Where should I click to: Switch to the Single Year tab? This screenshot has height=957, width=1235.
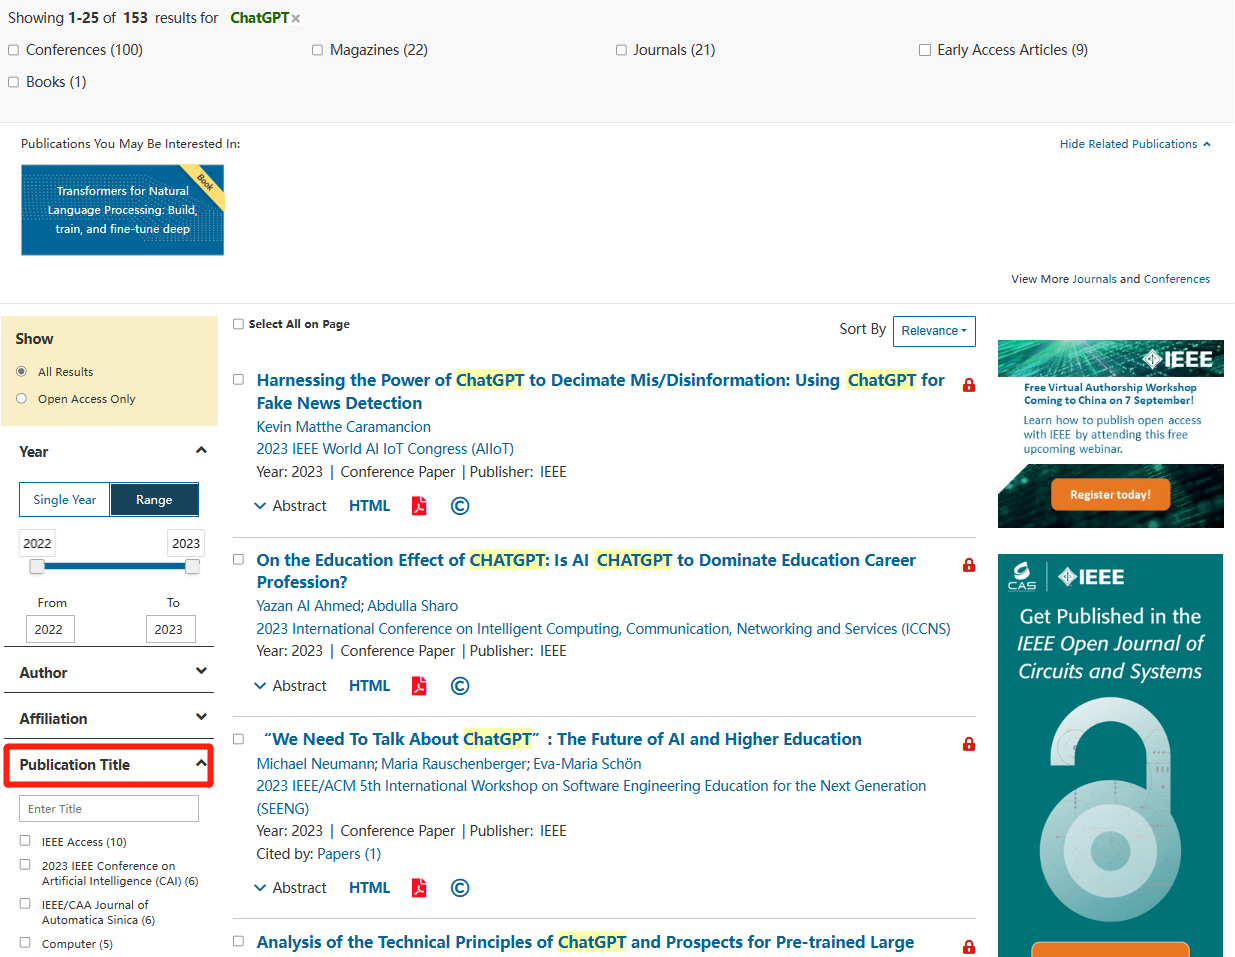click(x=65, y=500)
